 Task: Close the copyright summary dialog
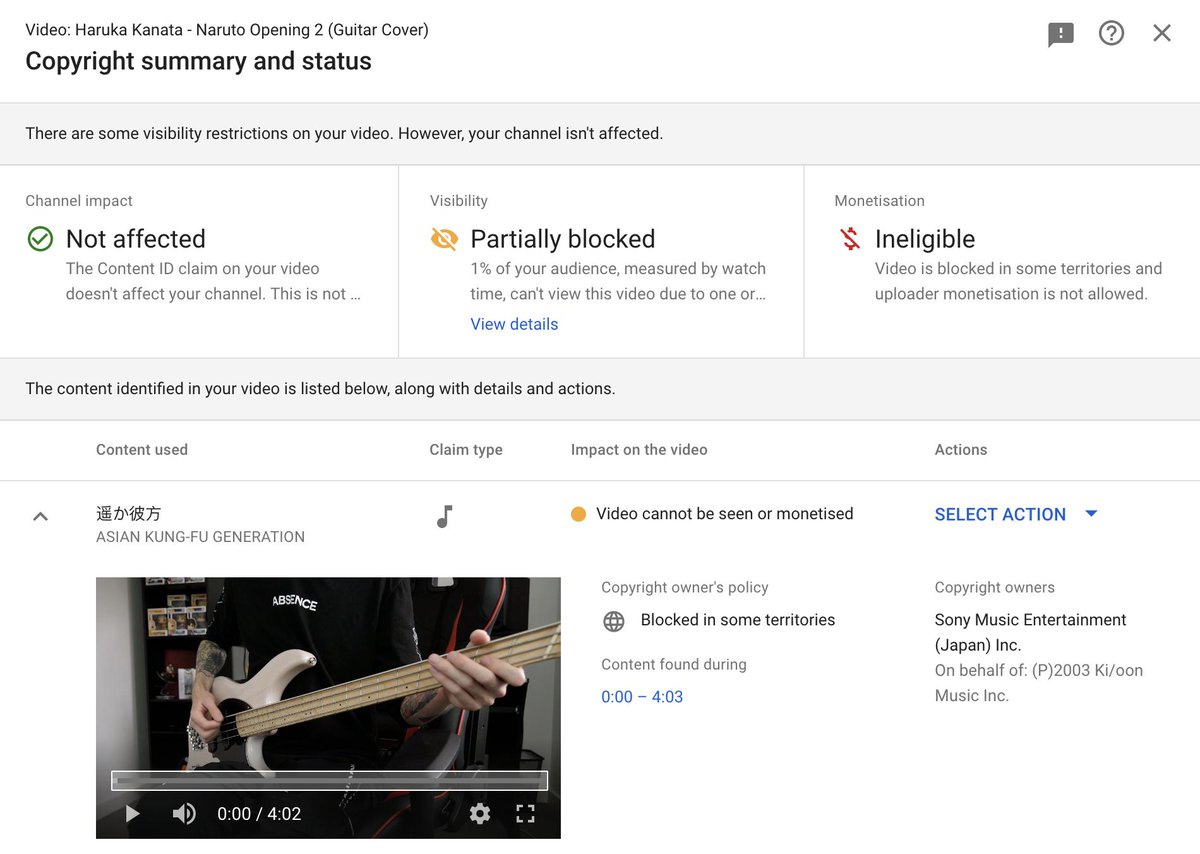[1162, 33]
